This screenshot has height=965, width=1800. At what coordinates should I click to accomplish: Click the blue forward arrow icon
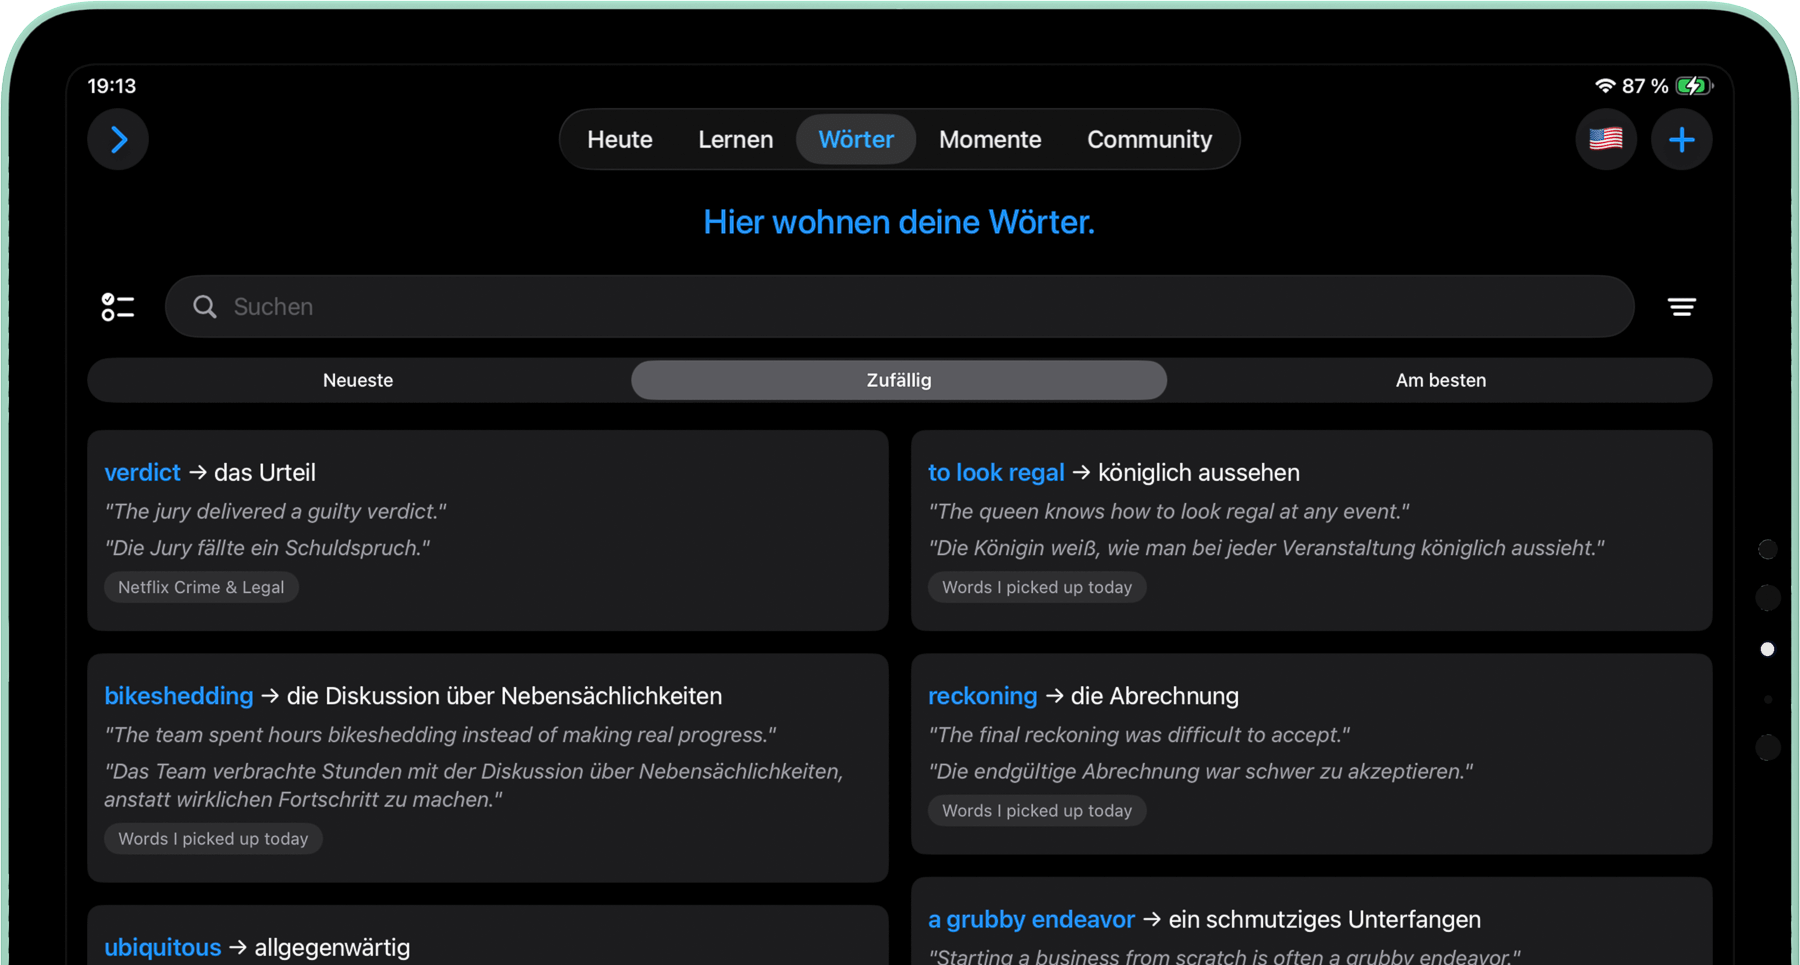[x=117, y=139]
